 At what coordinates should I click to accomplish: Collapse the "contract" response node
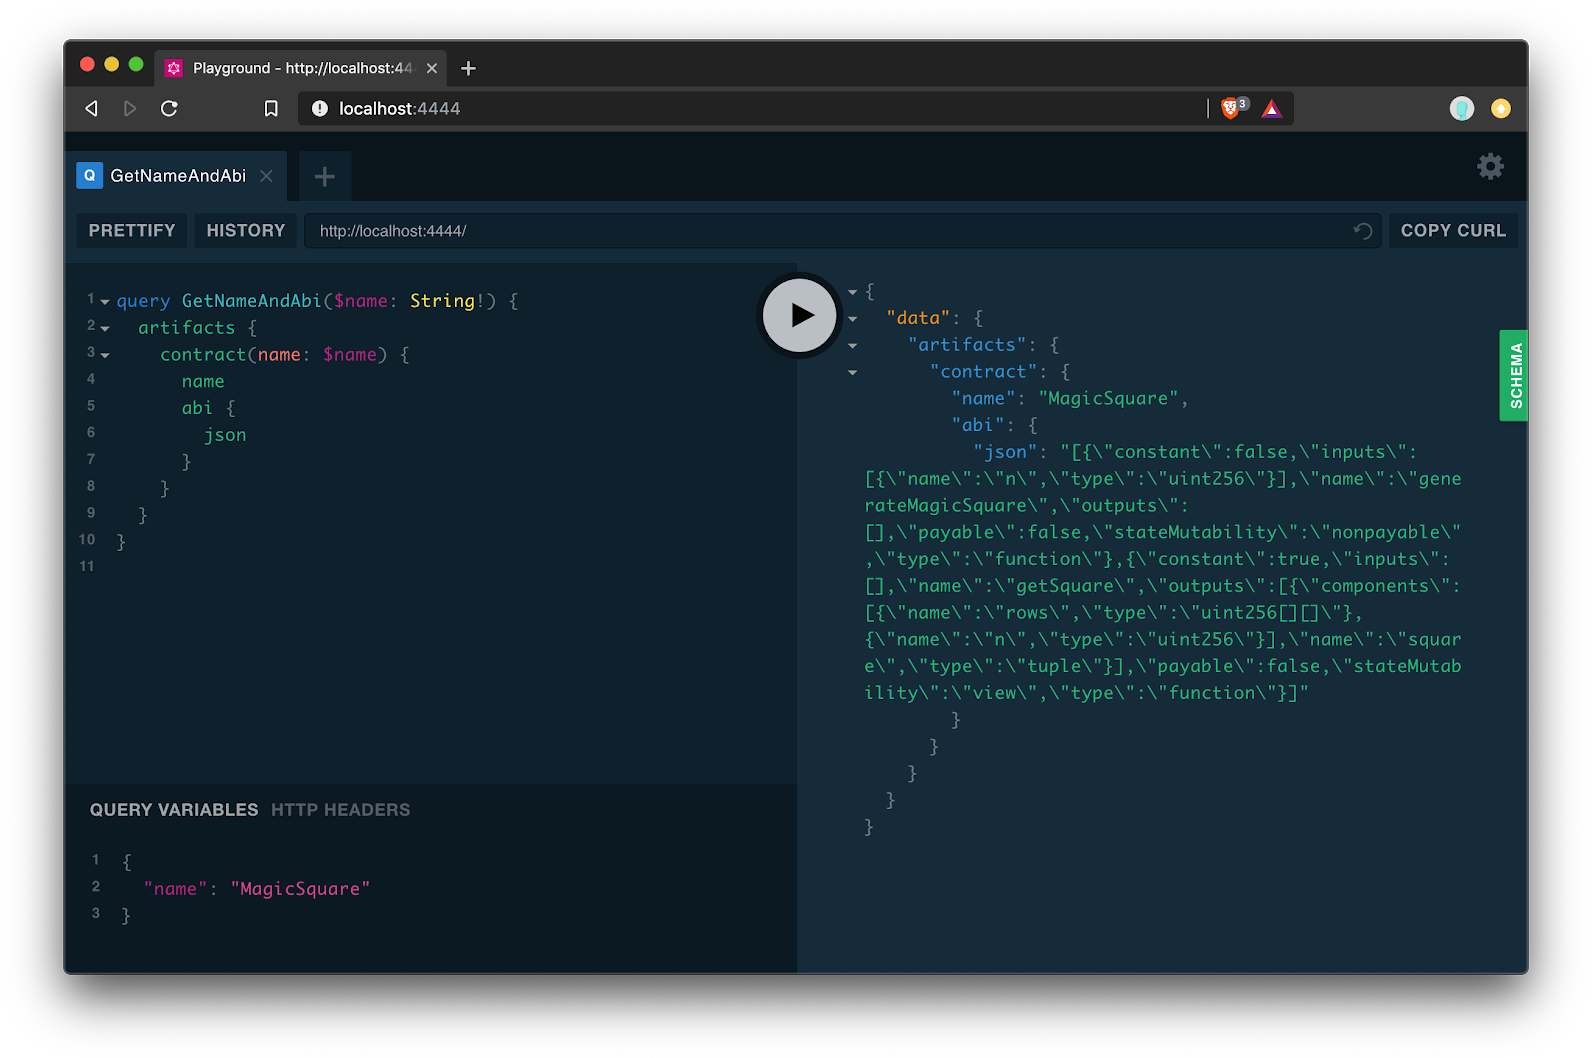point(853,373)
